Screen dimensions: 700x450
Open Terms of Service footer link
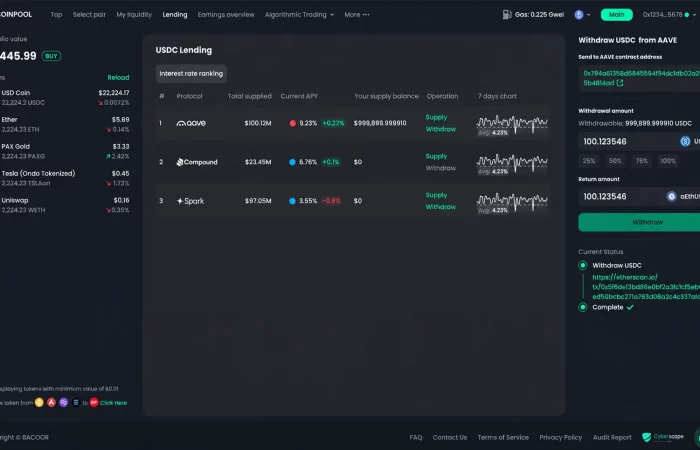[x=503, y=438]
